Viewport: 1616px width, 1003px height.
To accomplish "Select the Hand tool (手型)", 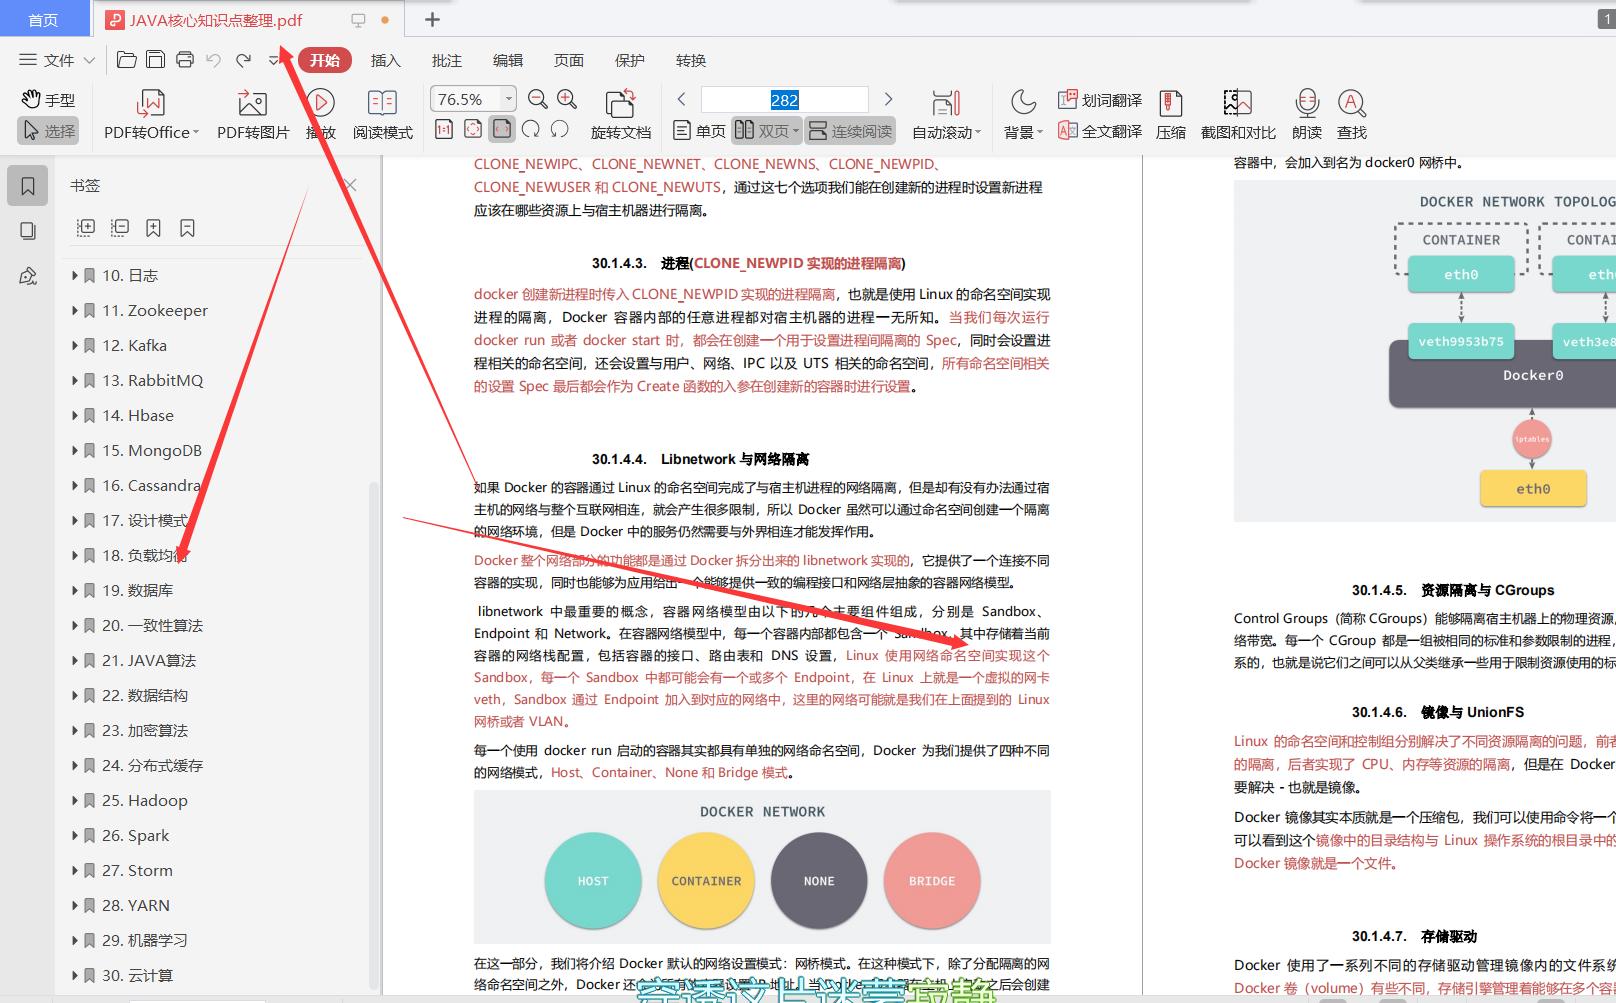I will pyautogui.click(x=47, y=98).
